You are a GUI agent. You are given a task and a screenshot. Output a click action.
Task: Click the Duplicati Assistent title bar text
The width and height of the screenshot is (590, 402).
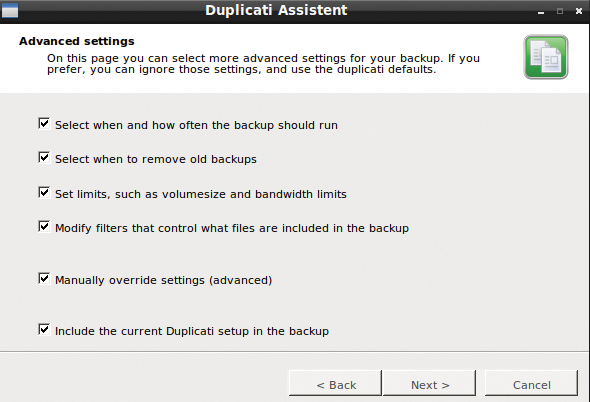click(276, 10)
